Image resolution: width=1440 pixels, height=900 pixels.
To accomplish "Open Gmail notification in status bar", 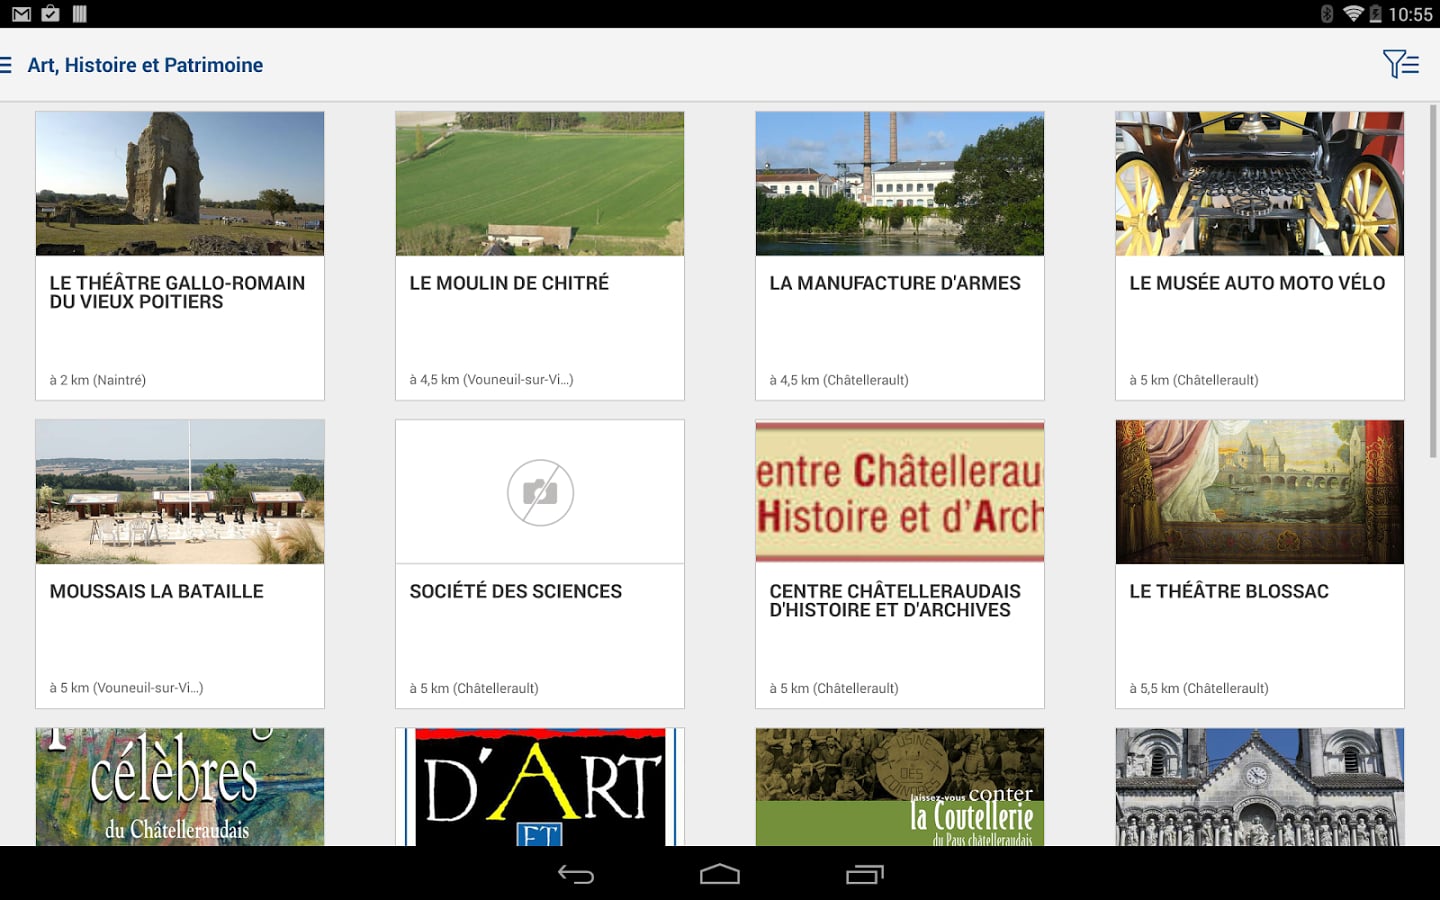I will click(x=21, y=14).
